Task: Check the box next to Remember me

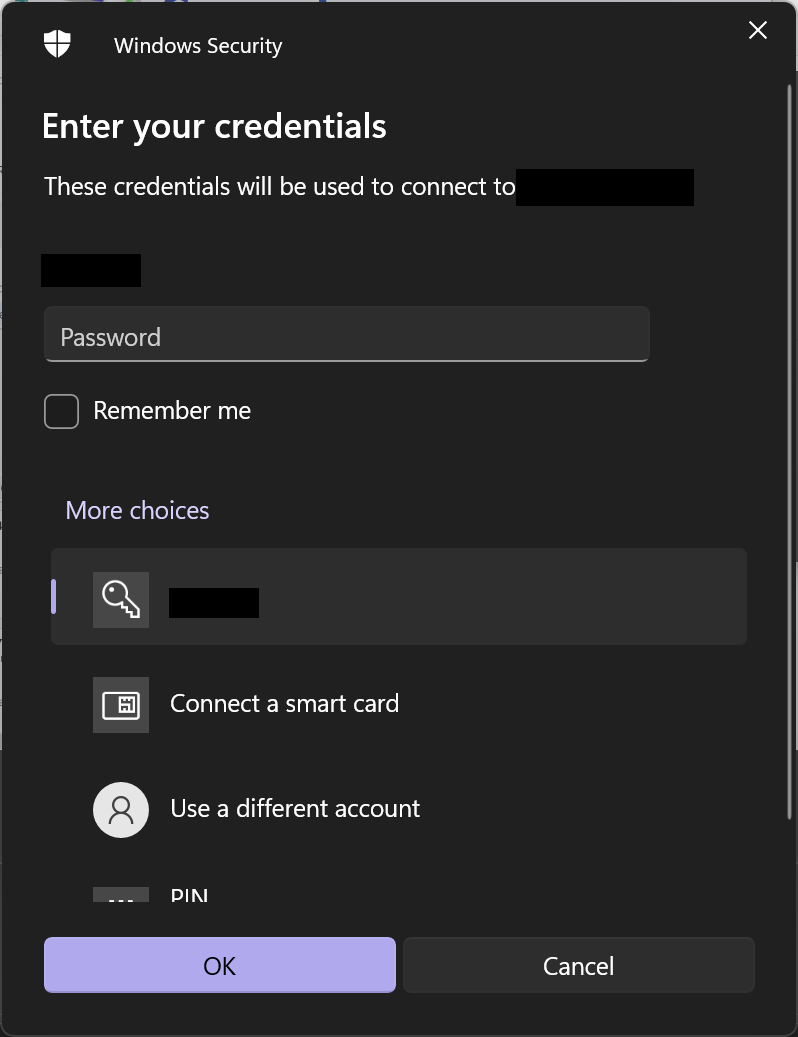Action: (x=61, y=410)
